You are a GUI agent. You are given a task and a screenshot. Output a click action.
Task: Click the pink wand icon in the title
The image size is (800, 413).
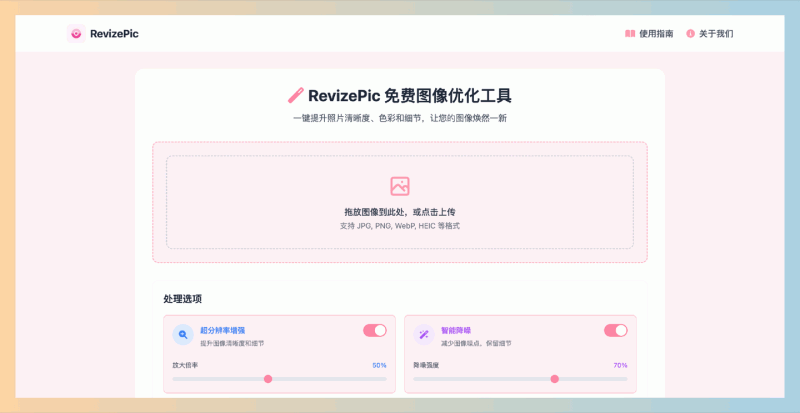point(296,95)
